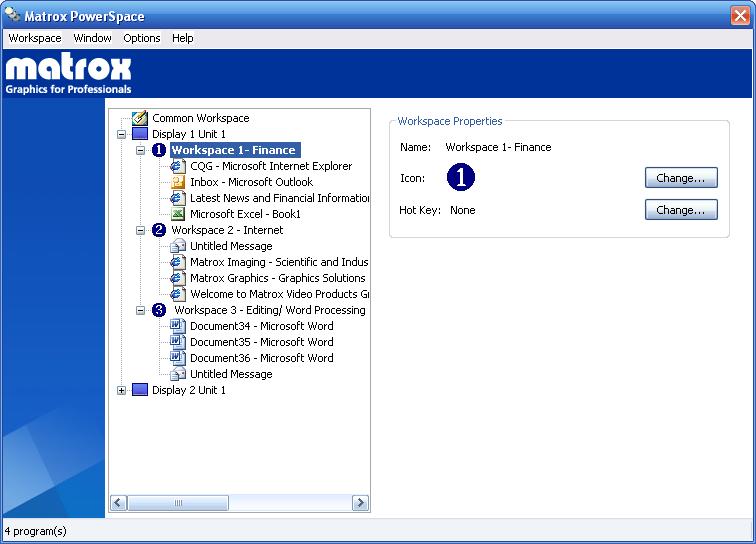756x544 pixels.
Task: Expand the Display 2 Unit 1 node
Action: tap(122, 390)
